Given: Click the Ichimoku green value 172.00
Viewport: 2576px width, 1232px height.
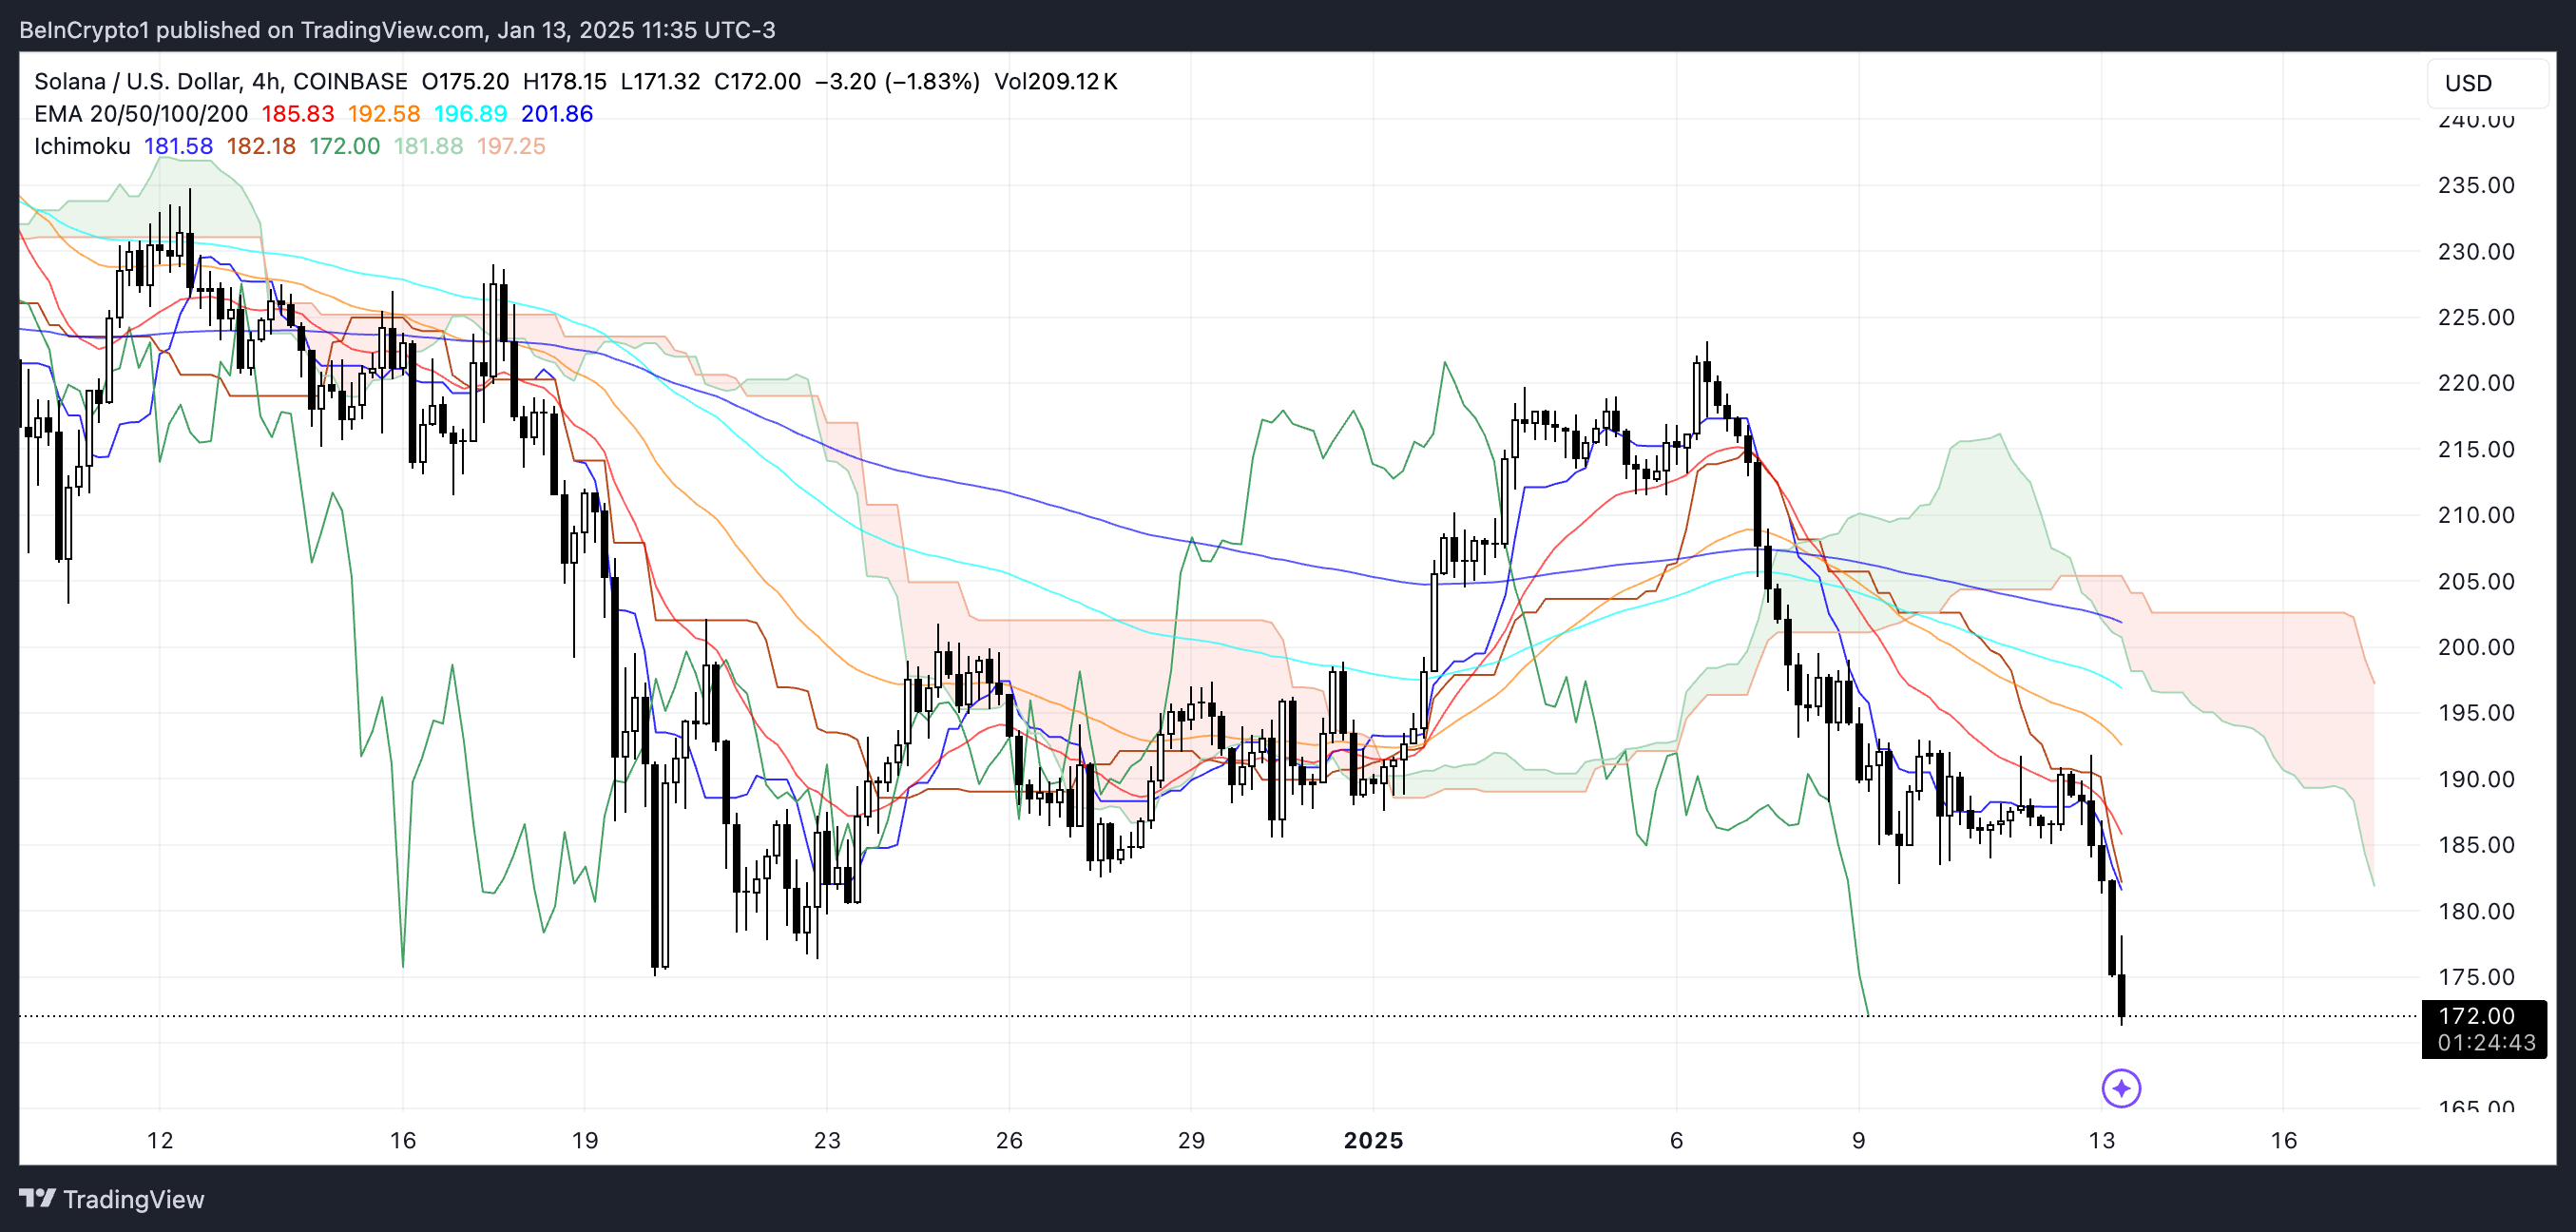Looking at the screenshot, I should 344,146.
